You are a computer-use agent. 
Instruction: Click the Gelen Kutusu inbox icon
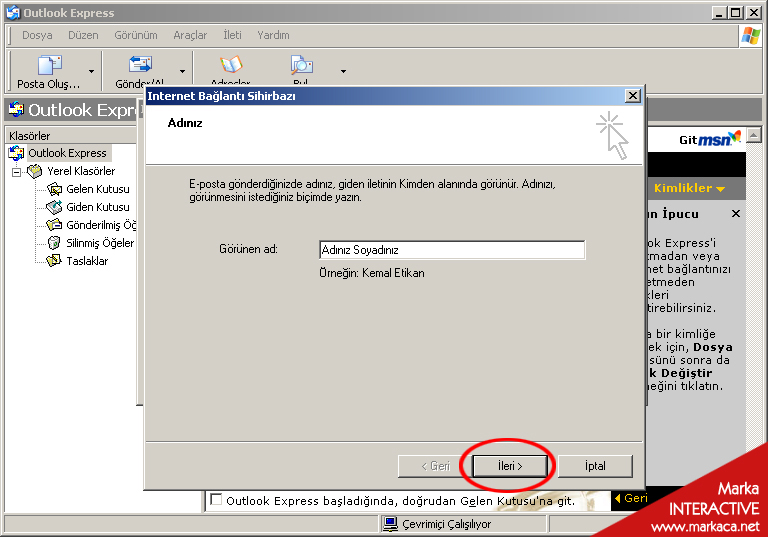click(x=54, y=189)
